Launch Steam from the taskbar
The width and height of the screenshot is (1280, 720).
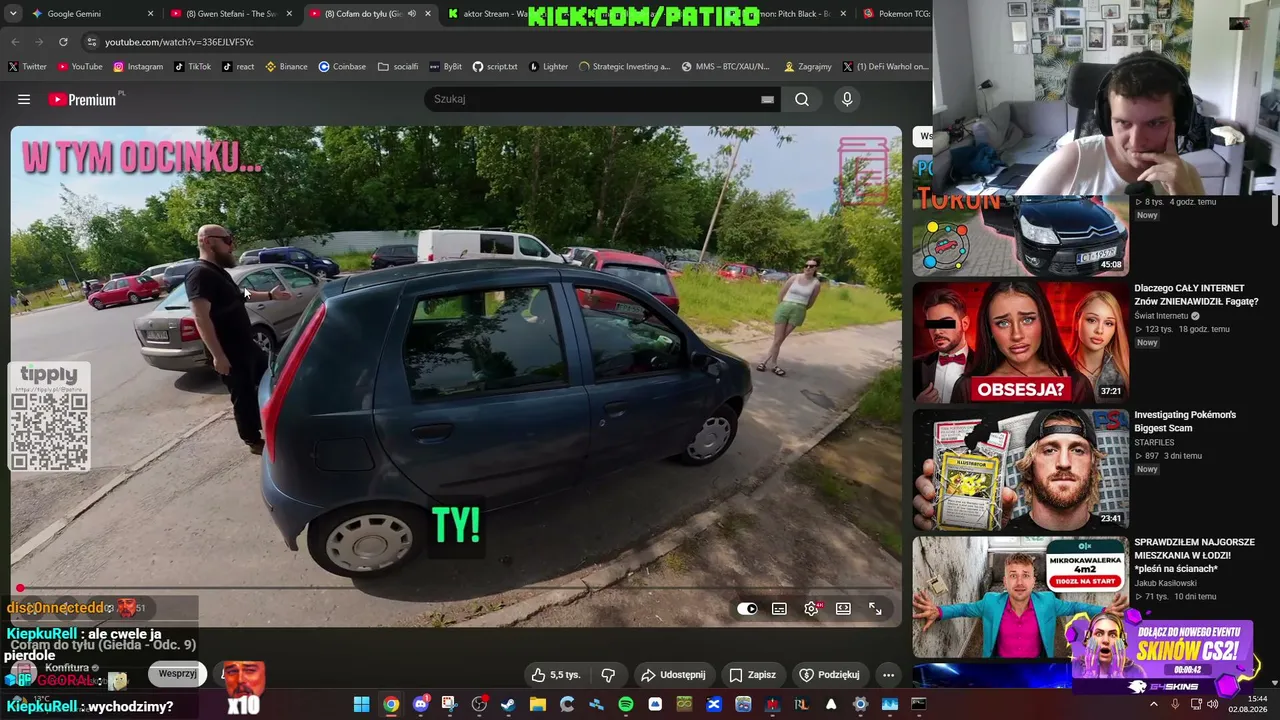click(508, 704)
